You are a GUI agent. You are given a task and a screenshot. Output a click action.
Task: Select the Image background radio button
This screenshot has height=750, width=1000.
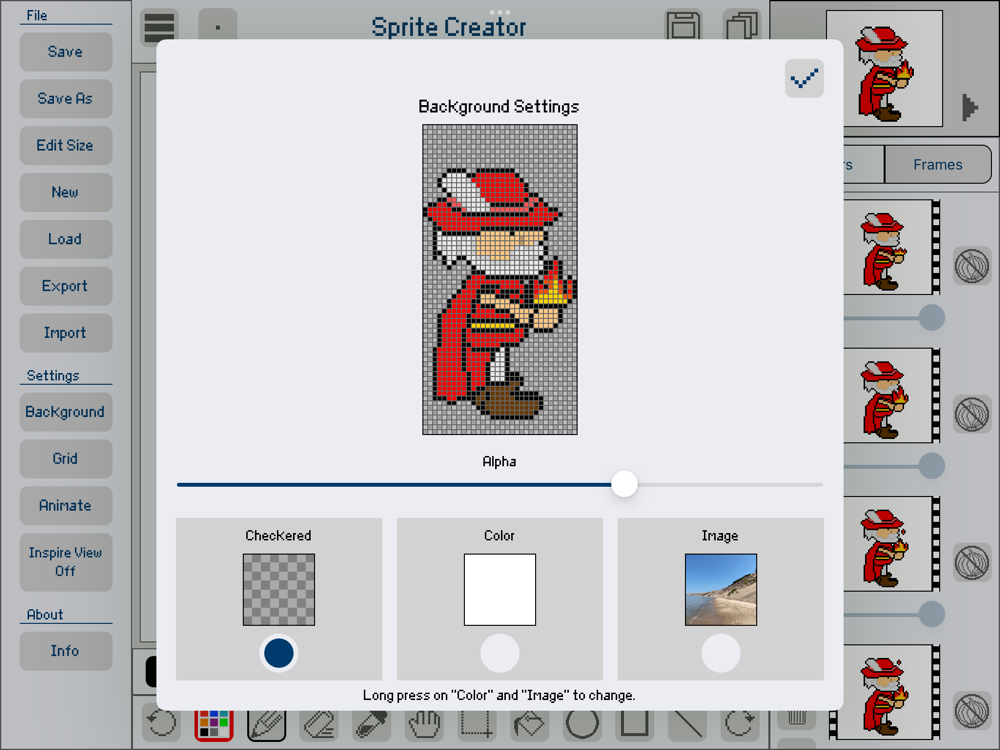tap(721, 653)
